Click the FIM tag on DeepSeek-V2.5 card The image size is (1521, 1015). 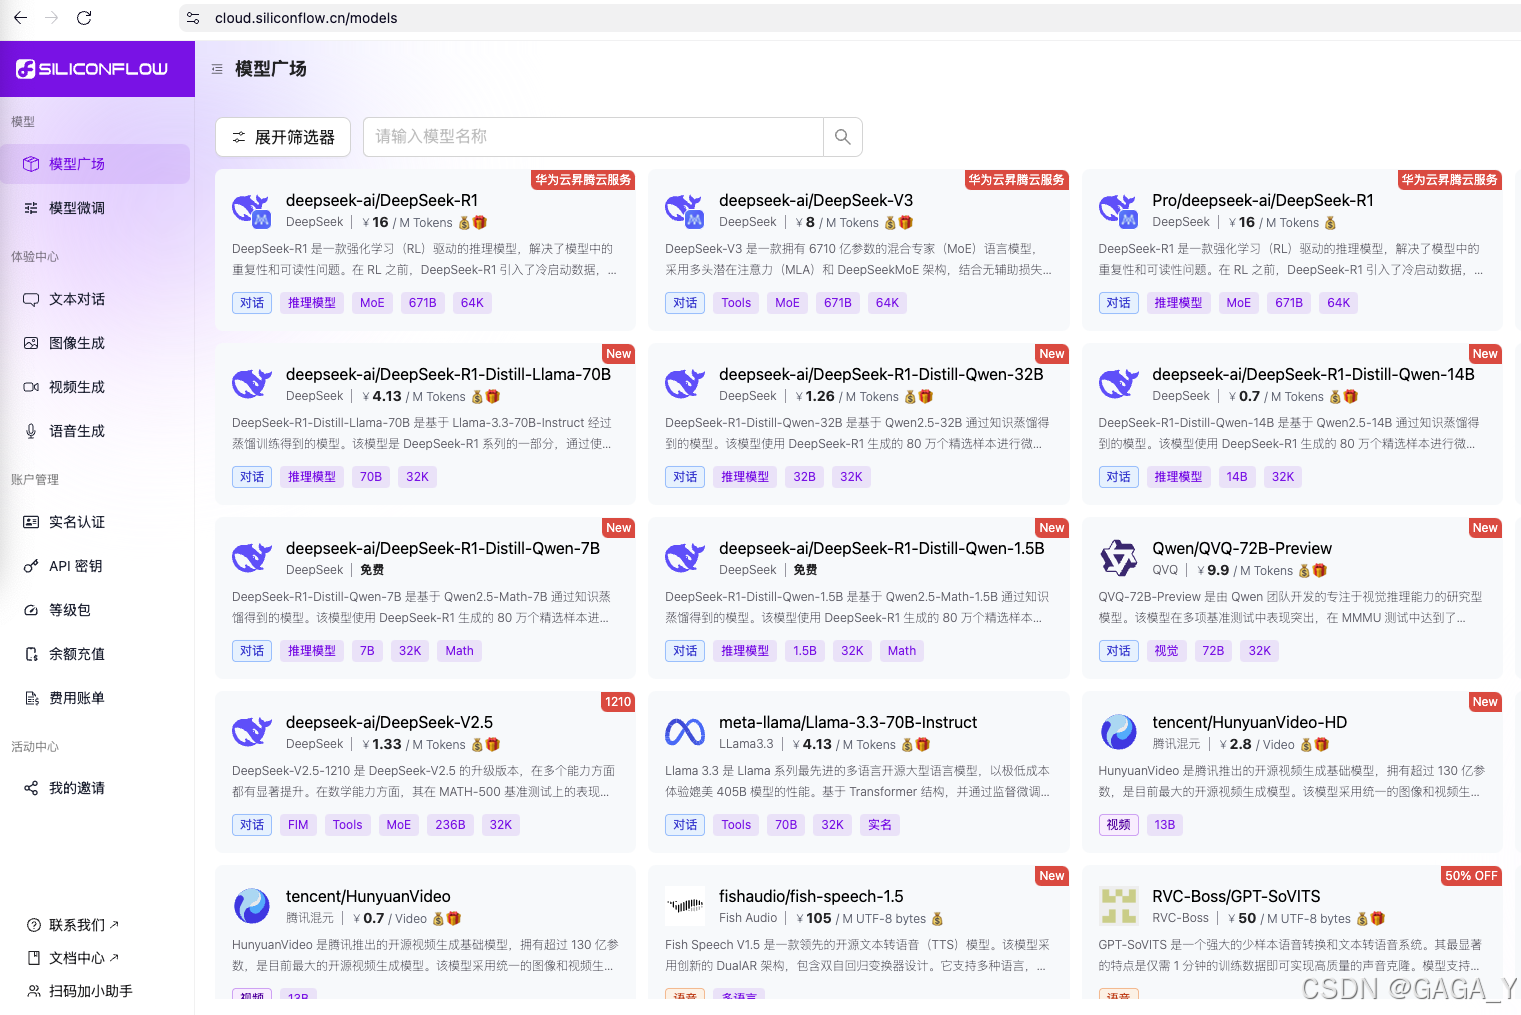298,825
